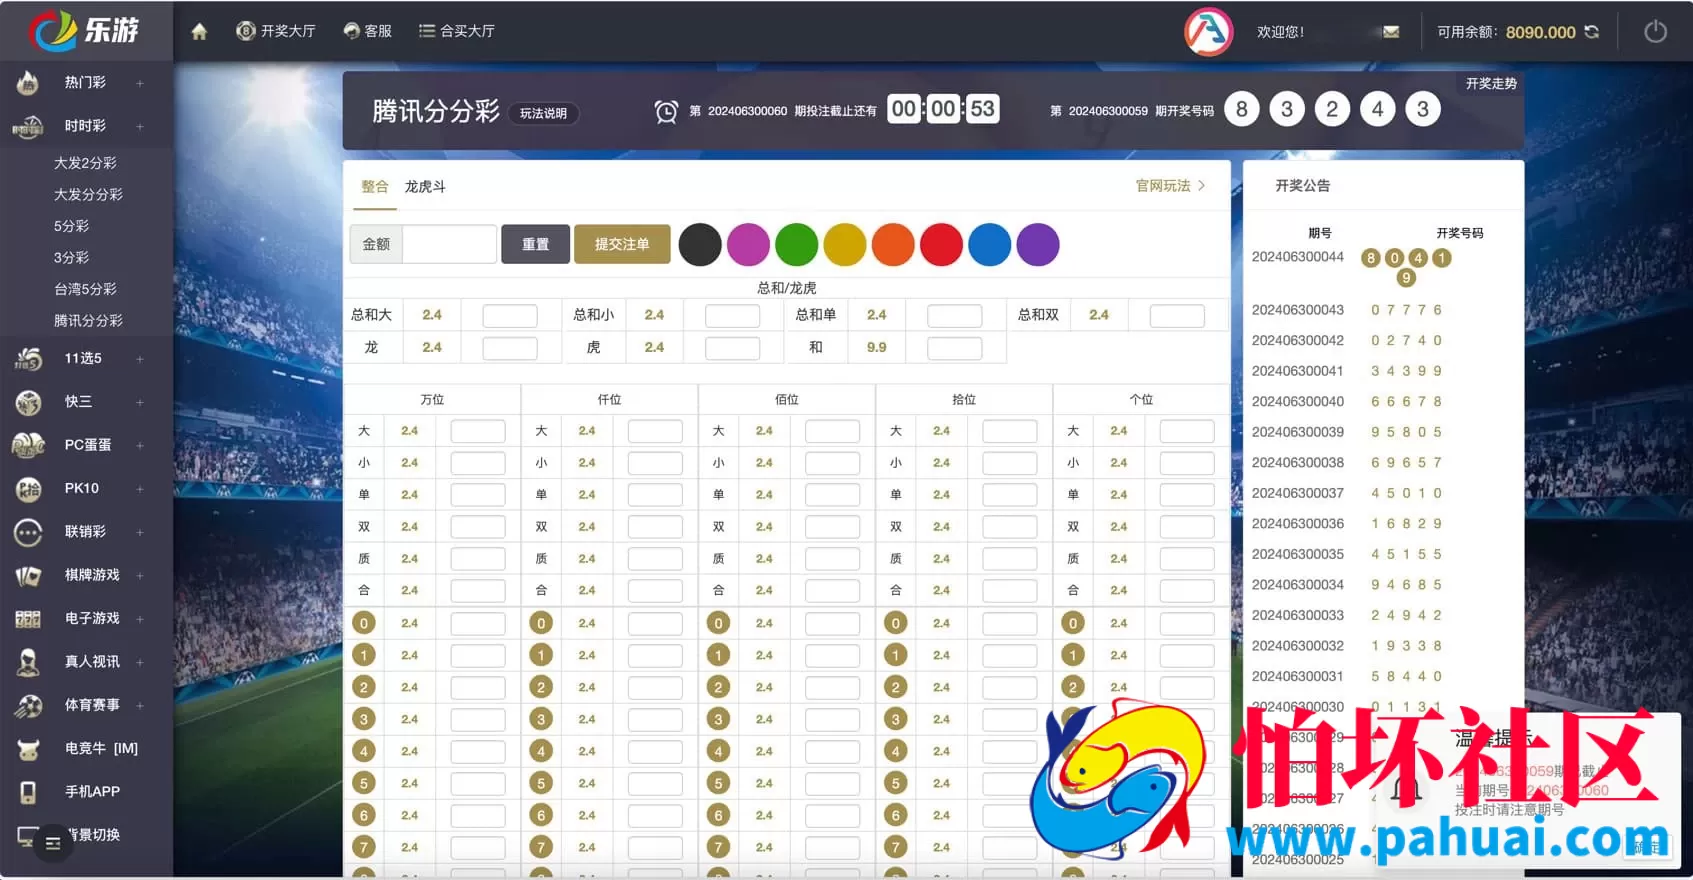The height and width of the screenshot is (880, 1693).
Task: Open the mail envelope icon
Action: (x=1391, y=32)
